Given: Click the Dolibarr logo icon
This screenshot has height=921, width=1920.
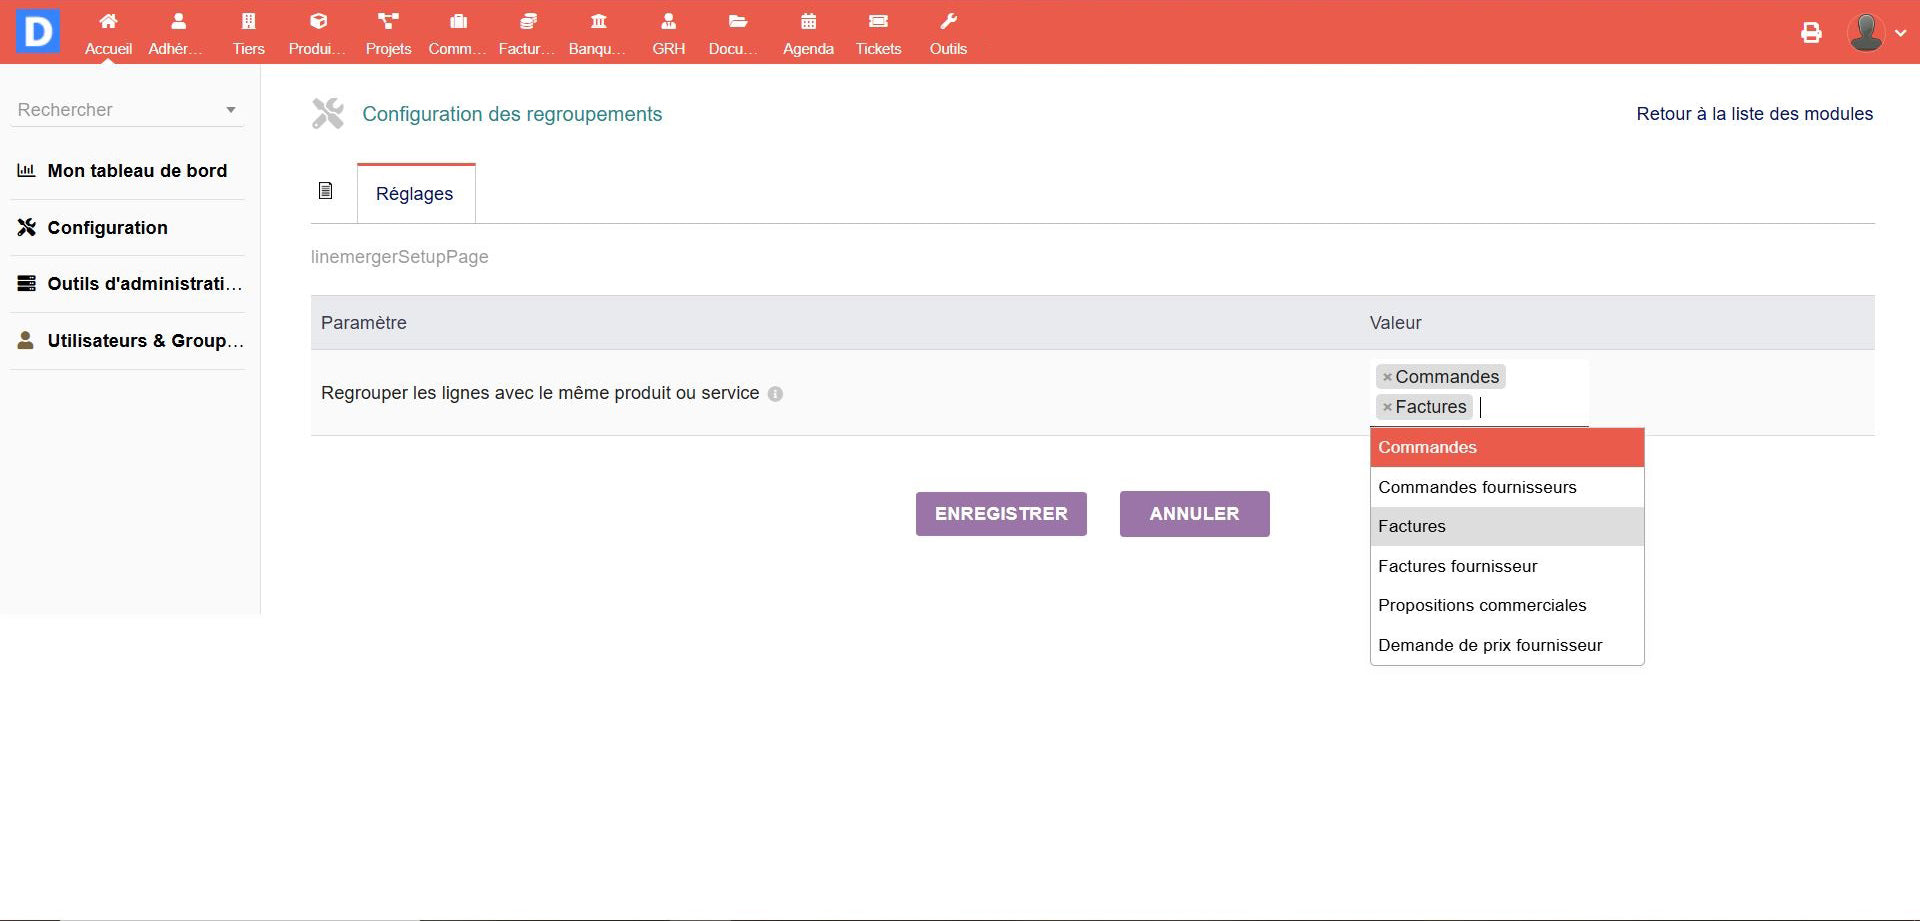Looking at the screenshot, I should 38,32.
